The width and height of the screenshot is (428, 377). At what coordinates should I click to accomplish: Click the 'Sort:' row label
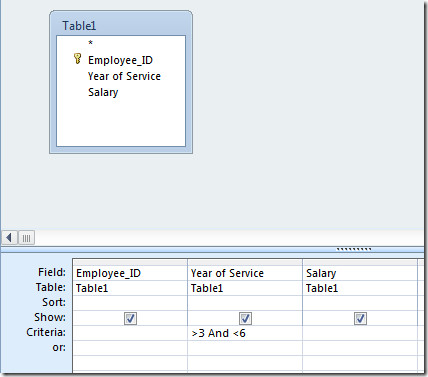coord(54,302)
